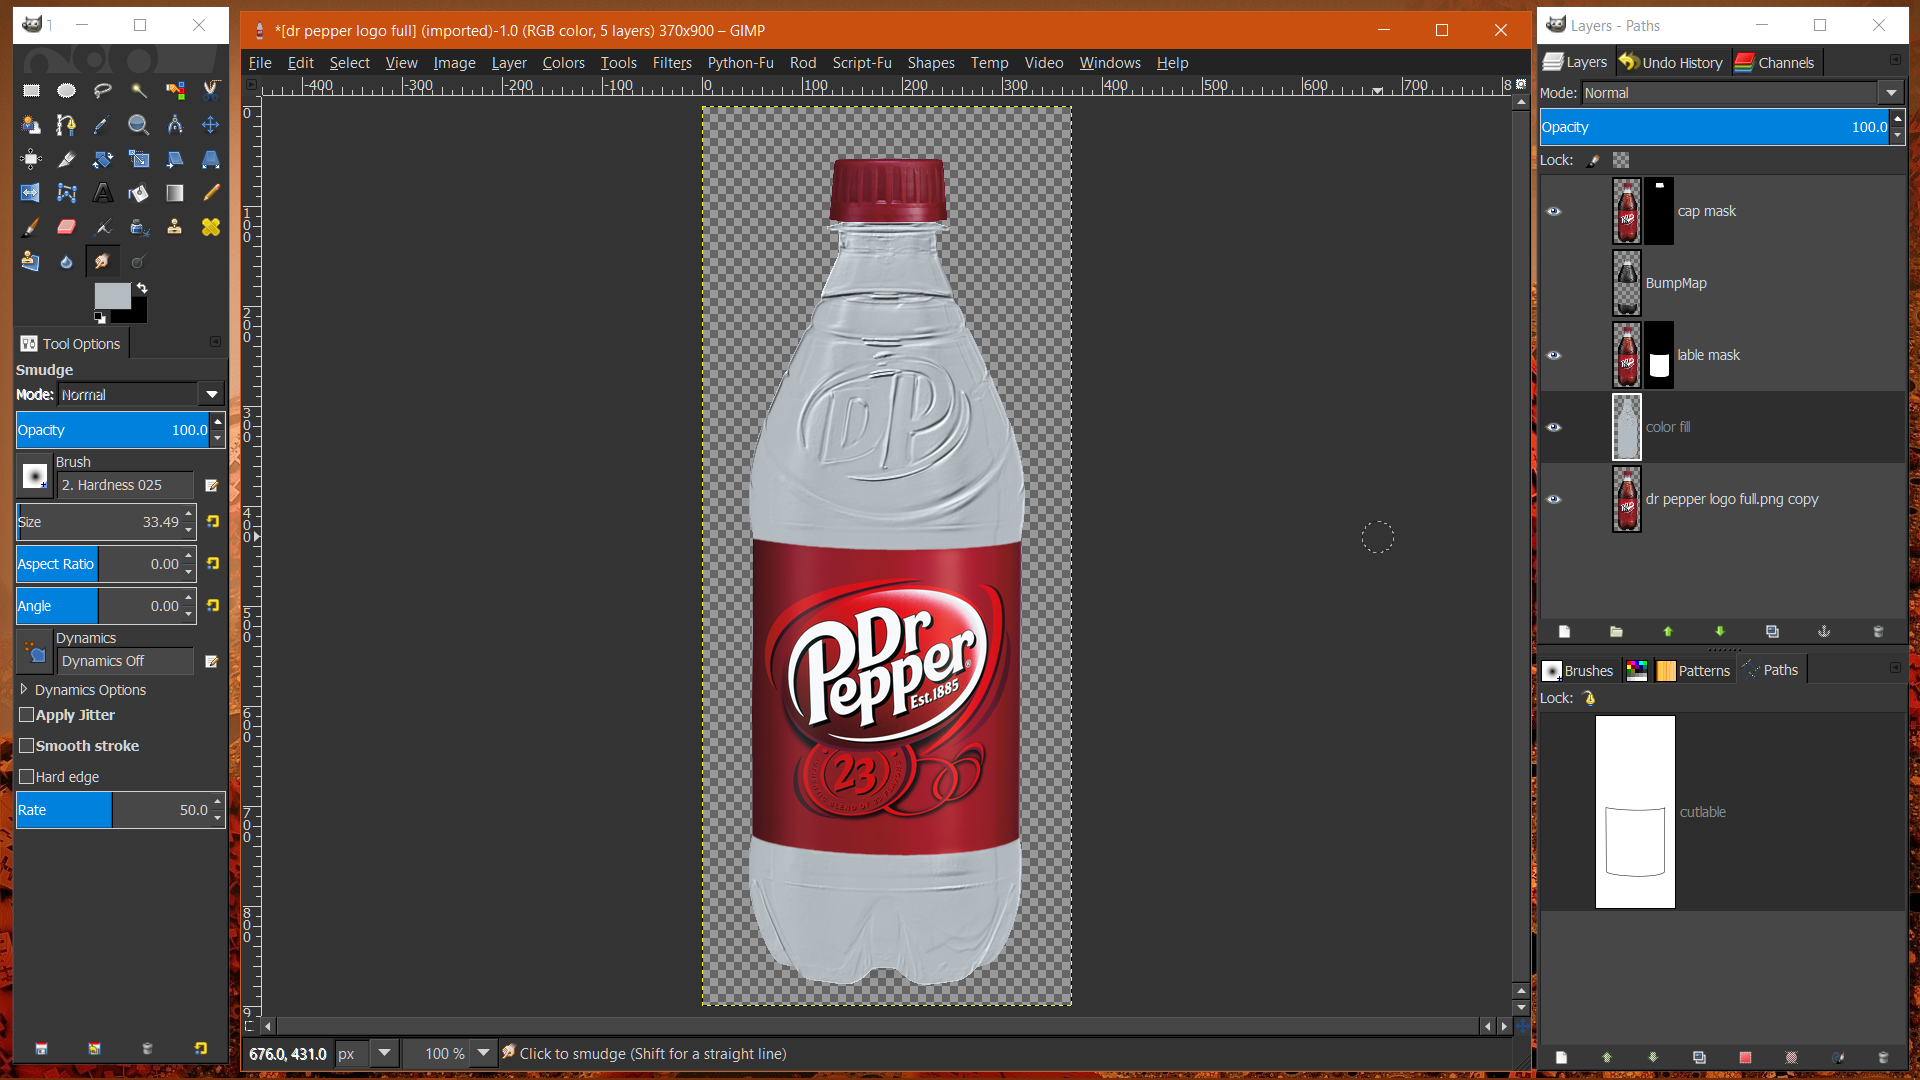
Task: Open the Layers dock tab configuration menu
Action: point(1895,60)
